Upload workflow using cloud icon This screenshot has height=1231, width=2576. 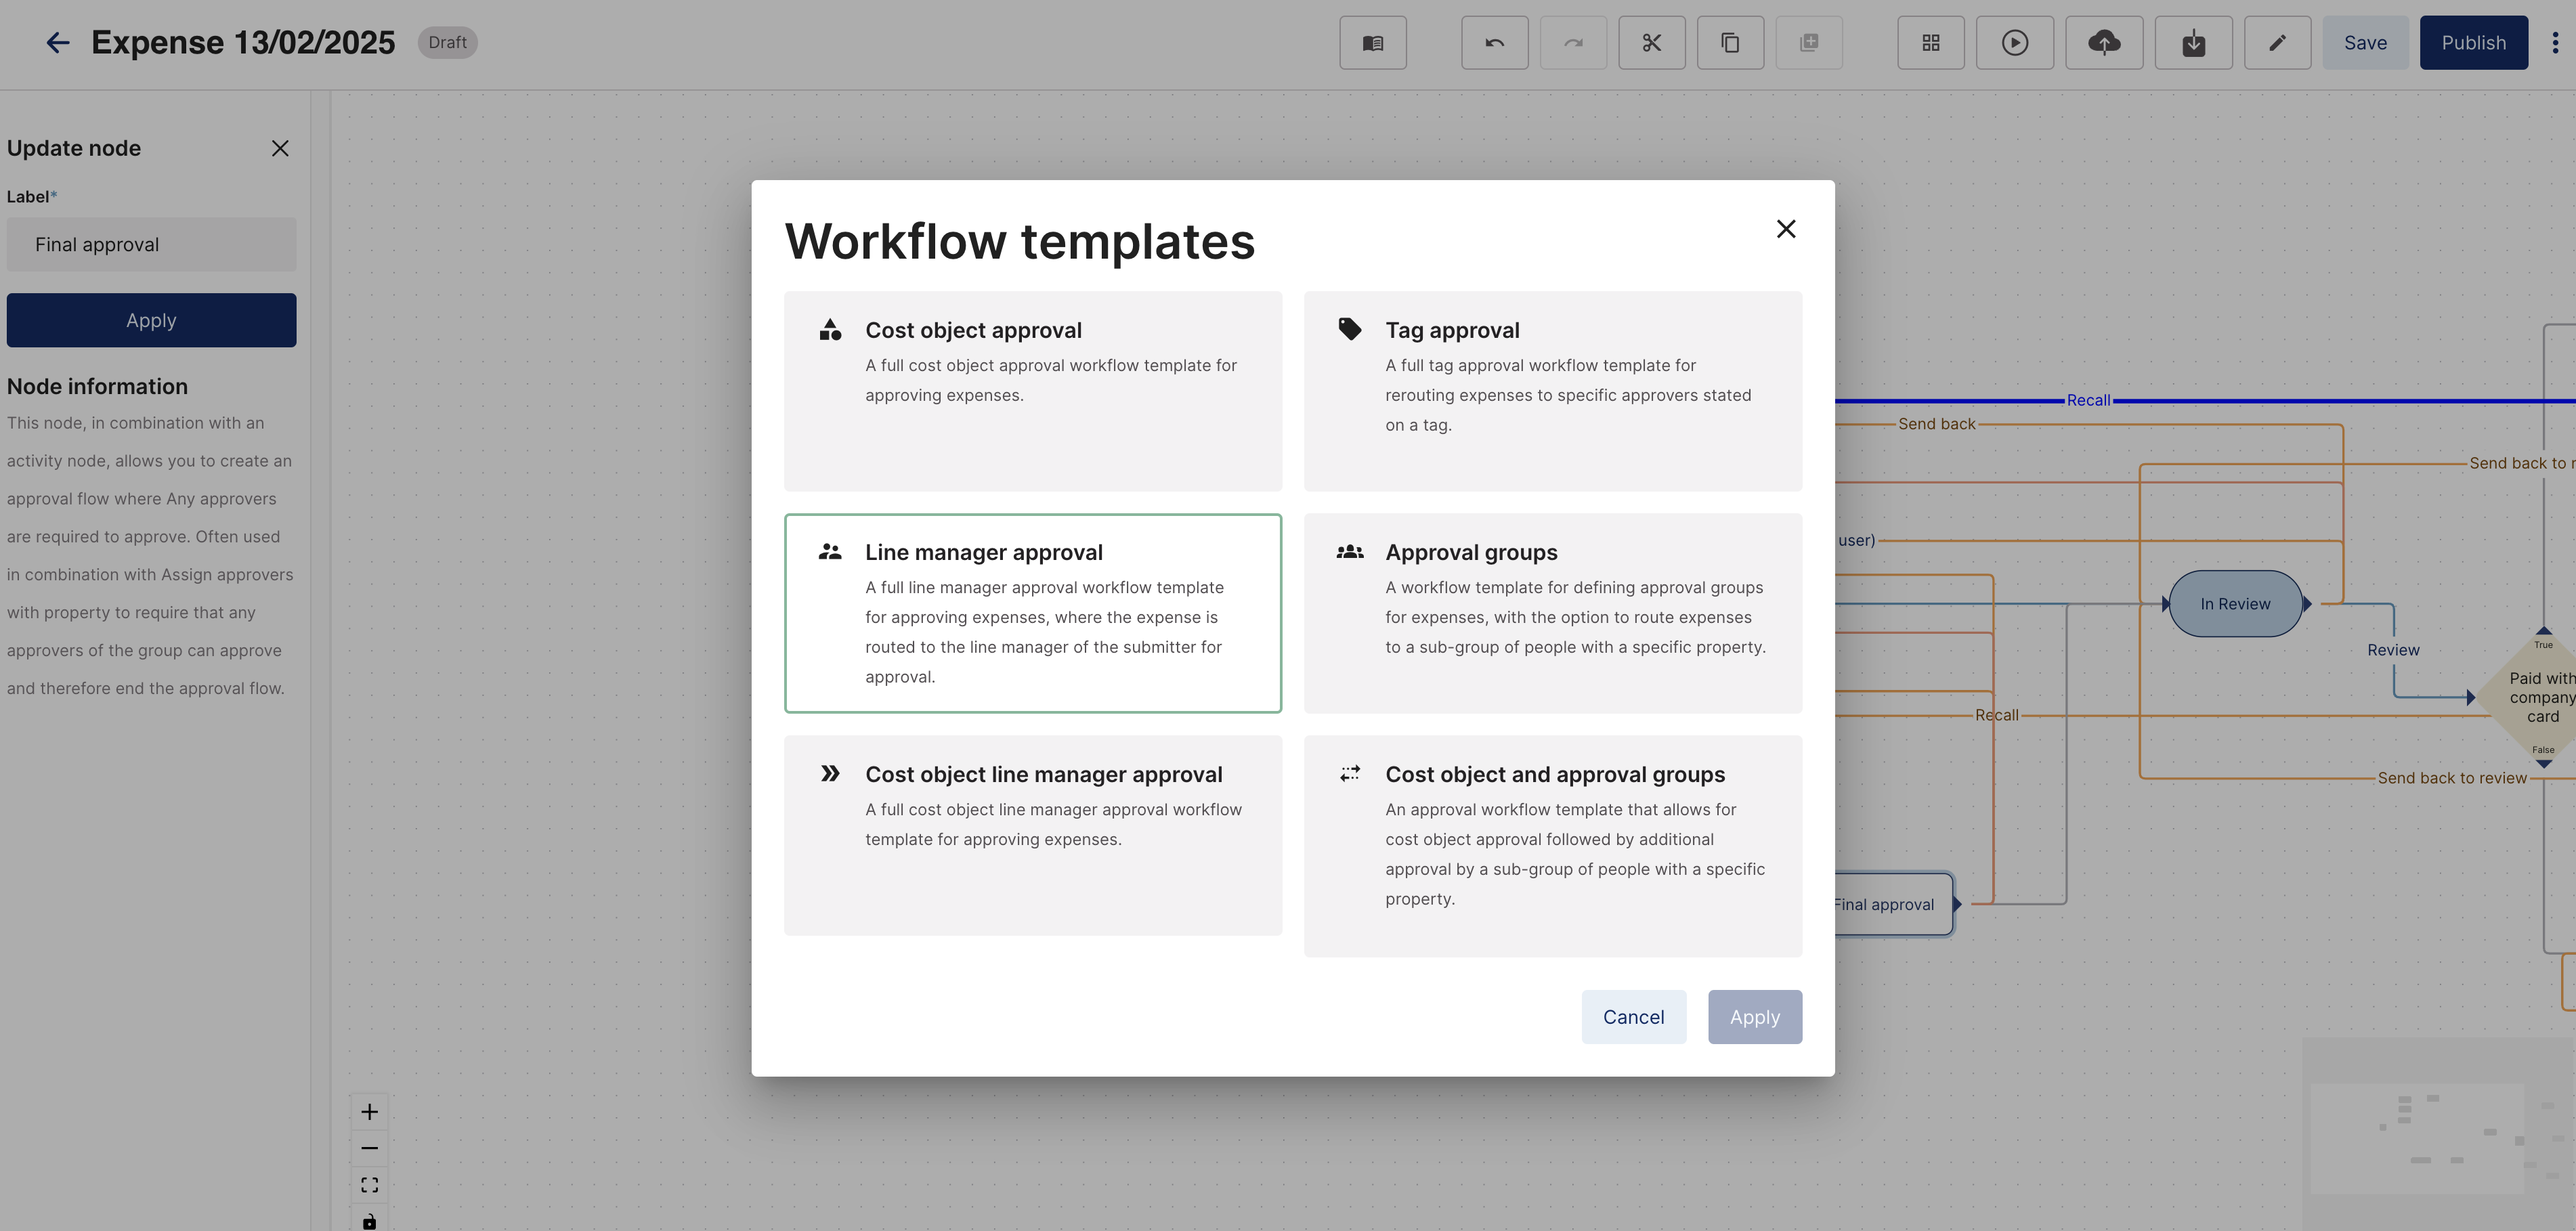[2104, 43]
